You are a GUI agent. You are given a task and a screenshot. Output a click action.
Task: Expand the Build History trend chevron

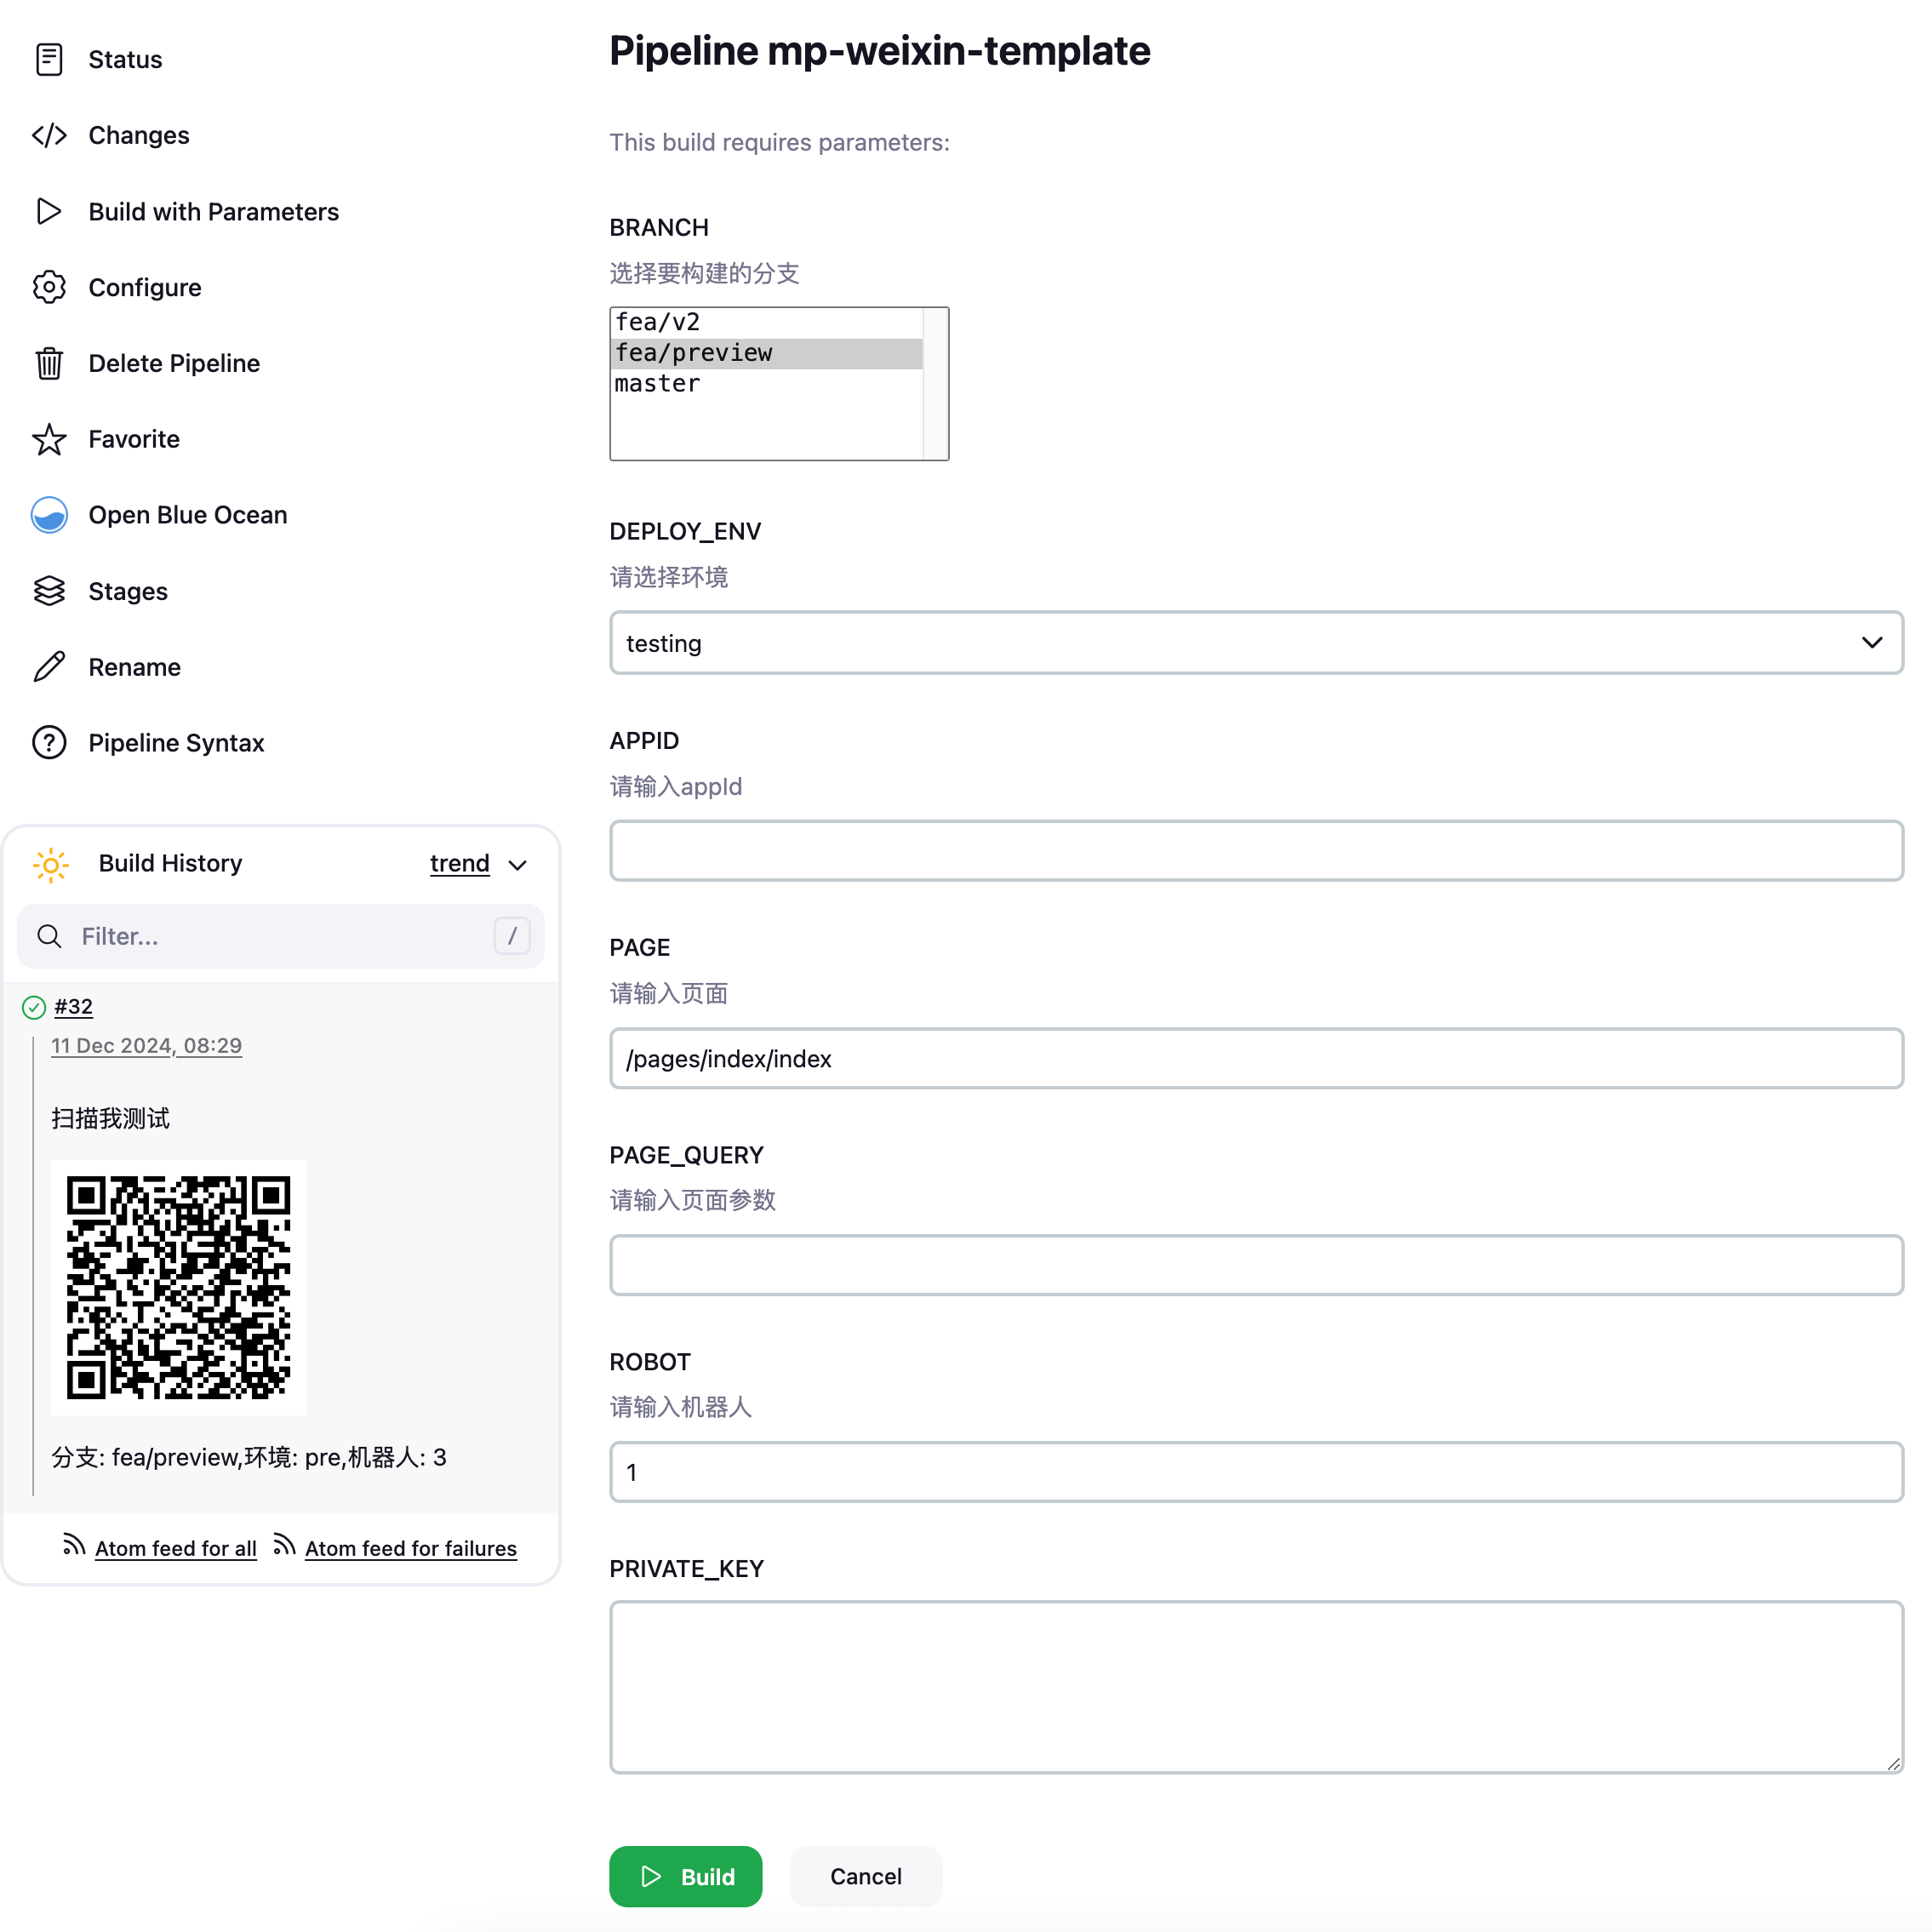(x=518, y=865)
